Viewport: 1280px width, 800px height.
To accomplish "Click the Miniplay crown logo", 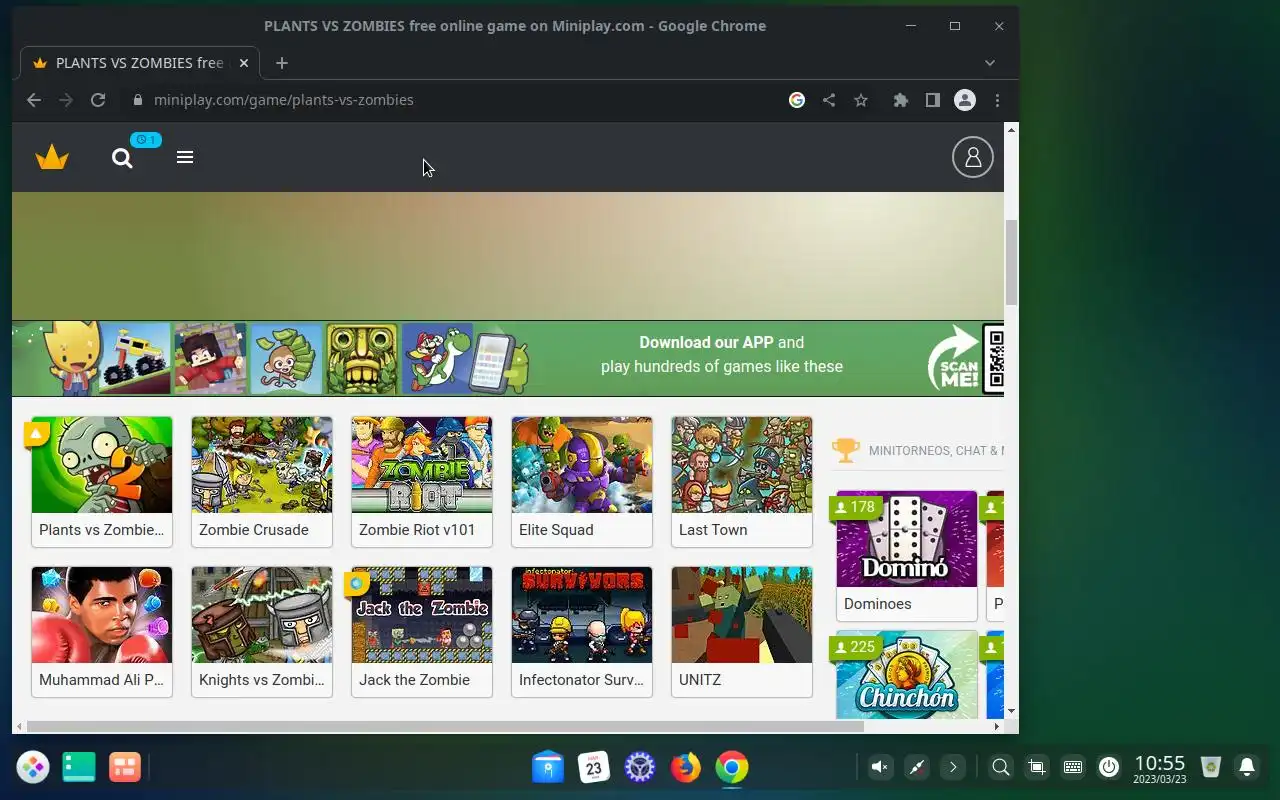I will tap(52, 158).
